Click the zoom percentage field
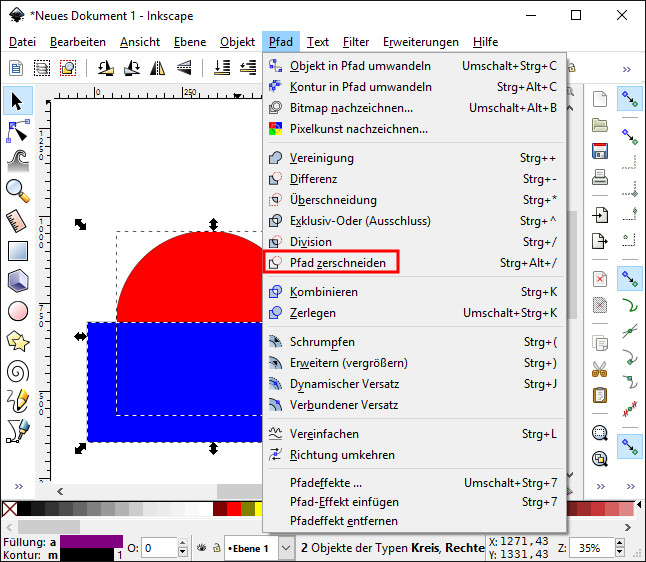 point(592,548)
